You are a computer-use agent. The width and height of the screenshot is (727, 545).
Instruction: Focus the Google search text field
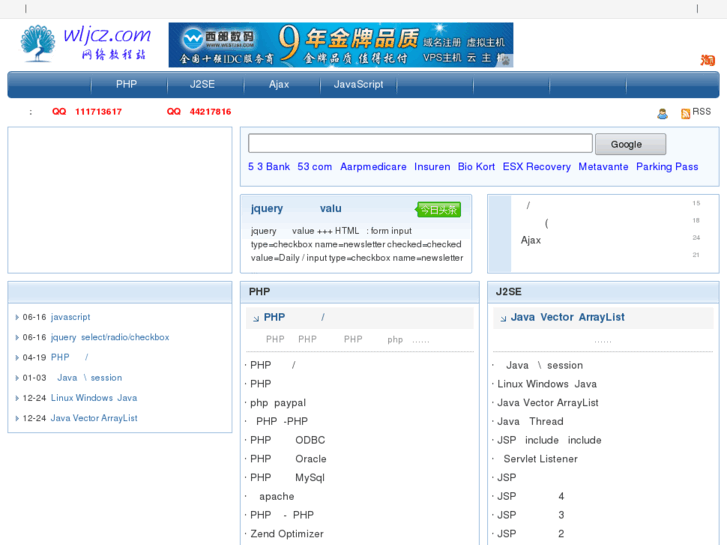point(420,143)
